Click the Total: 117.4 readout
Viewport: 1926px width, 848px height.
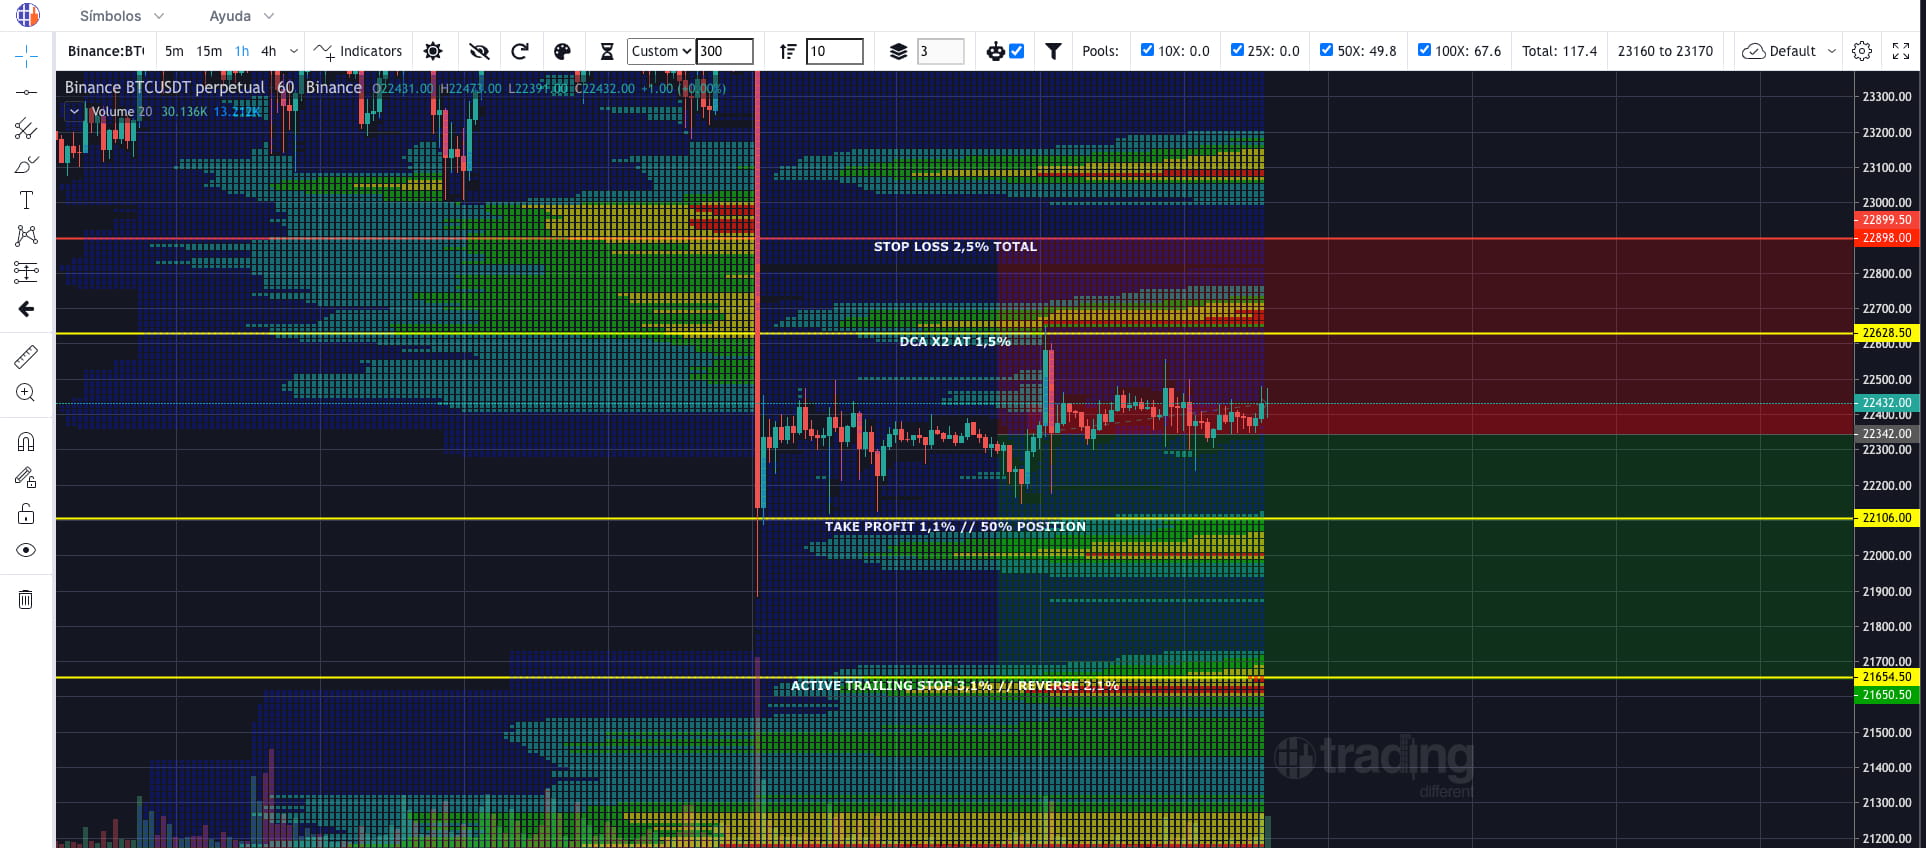1559,51
